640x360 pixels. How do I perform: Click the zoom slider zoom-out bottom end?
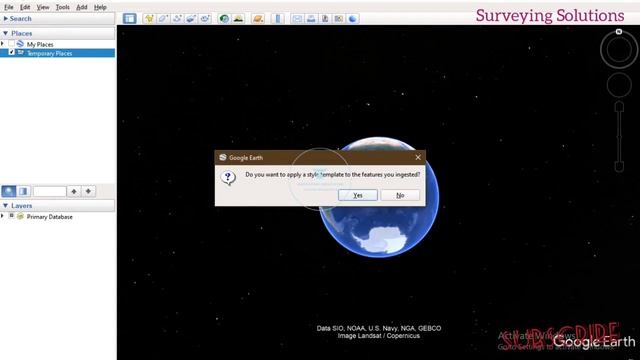(x=619, y=167)
